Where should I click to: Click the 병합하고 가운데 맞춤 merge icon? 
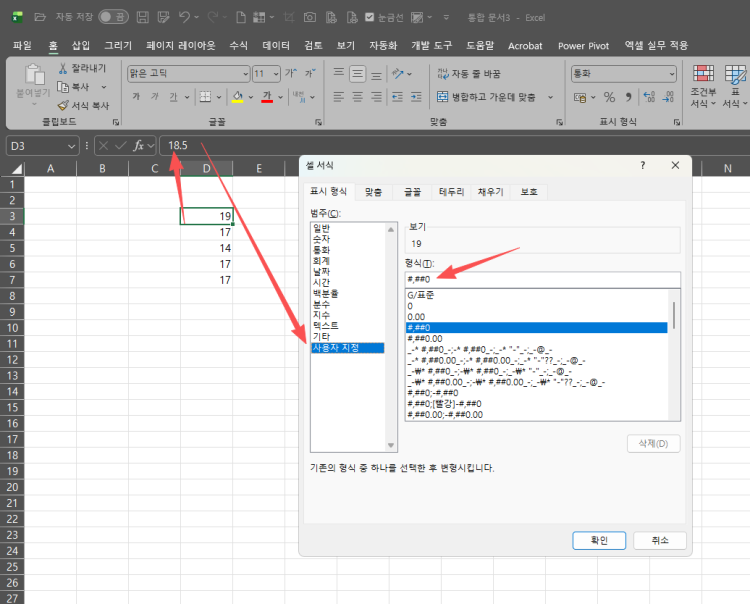coord(443,97)
